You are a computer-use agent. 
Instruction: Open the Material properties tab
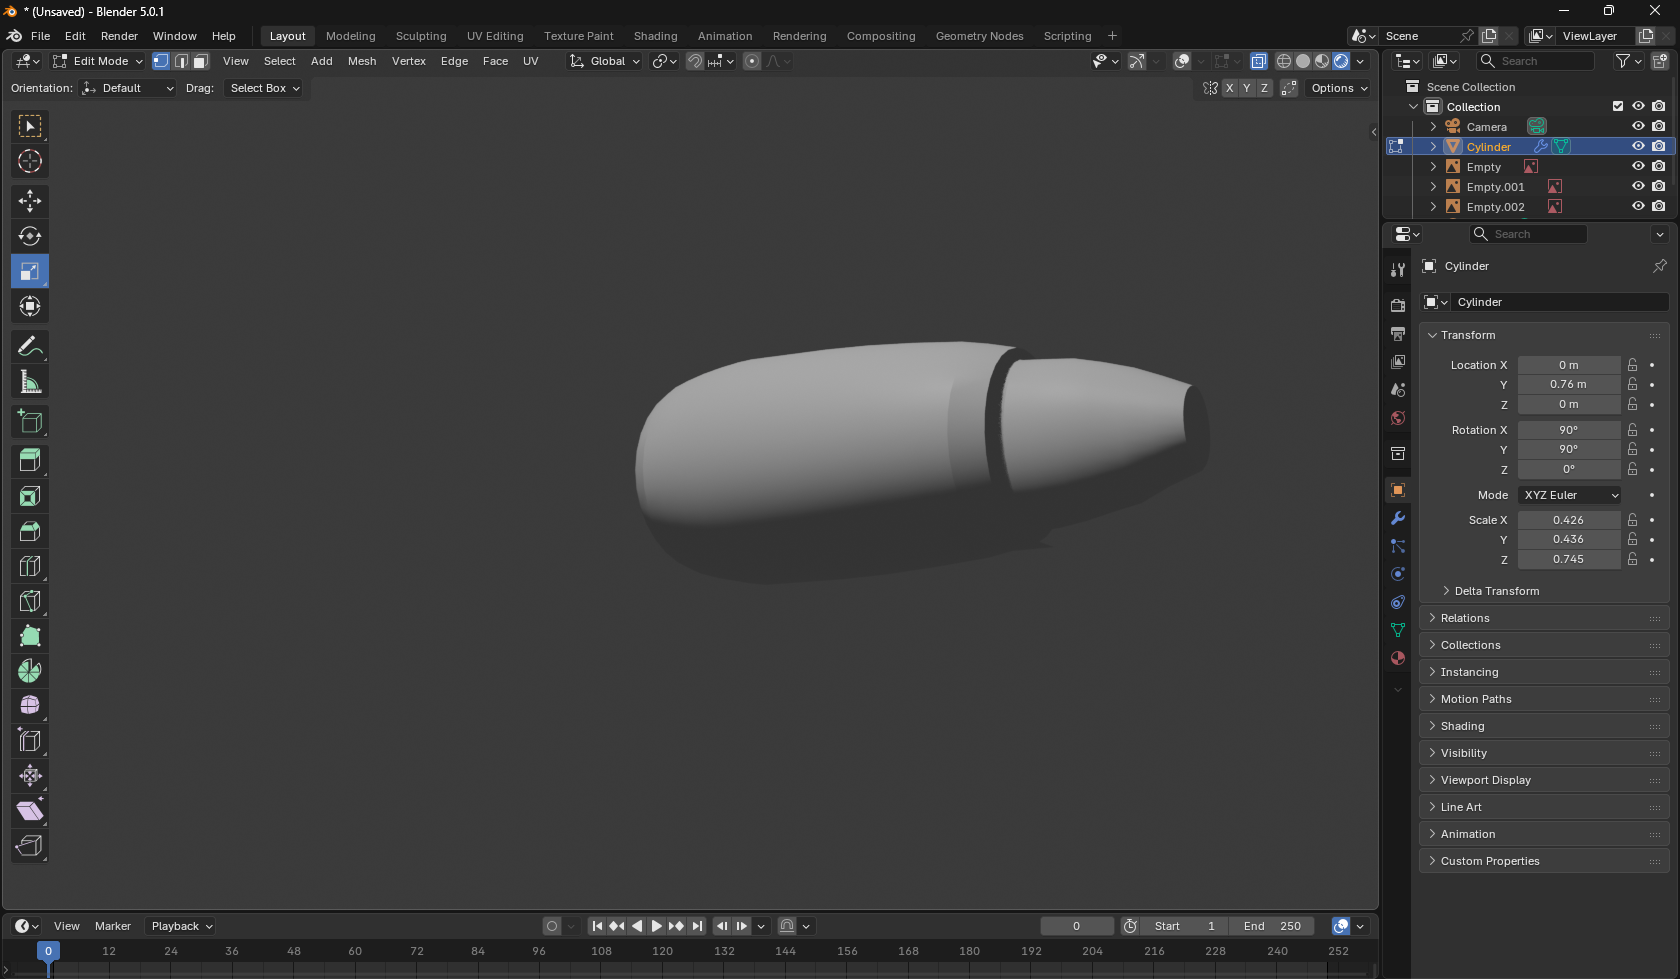tap(1398, 658)
